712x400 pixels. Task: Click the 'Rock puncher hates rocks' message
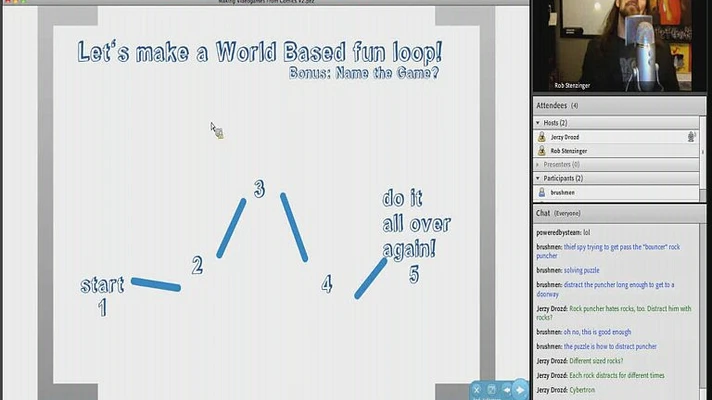coord(613,313)
